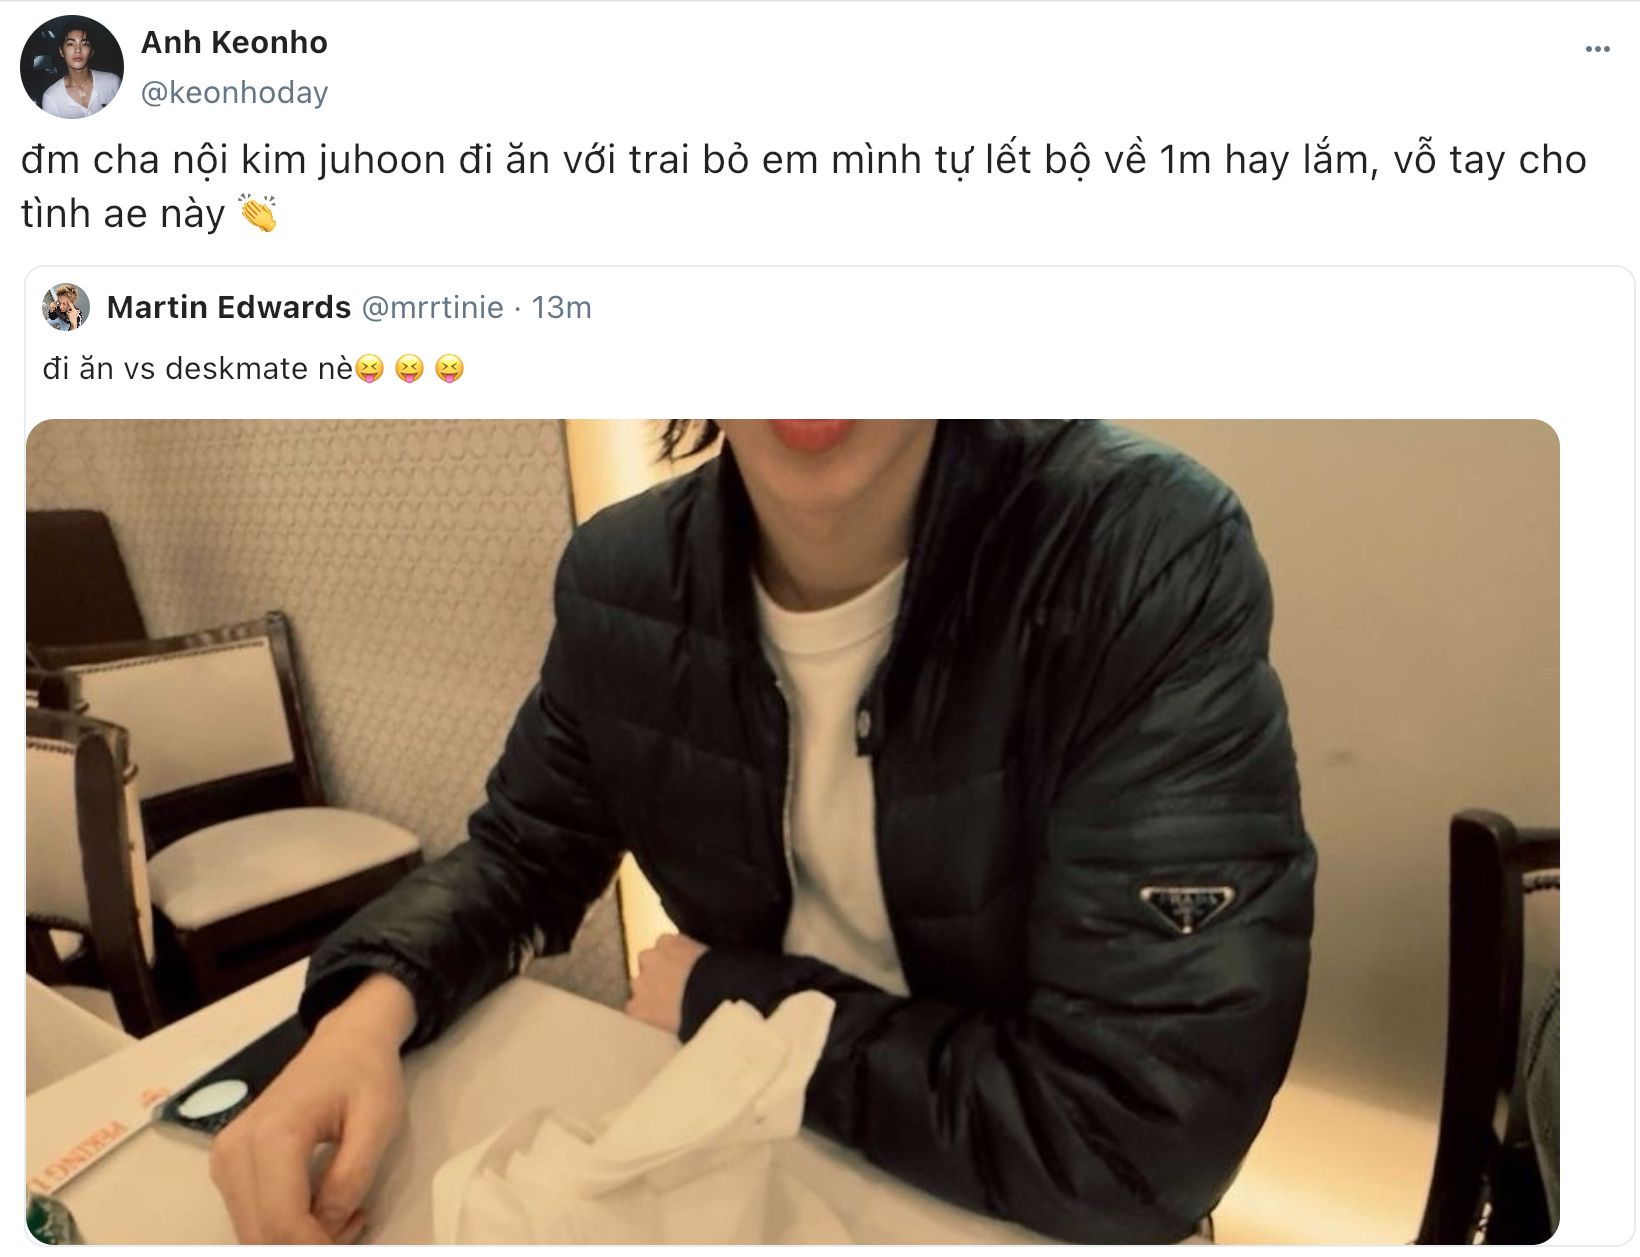Viewport: 1640px width, 1257px height.
Task: Click the last tongue-out emoji in quoted tweet
Action: click(450, 369)
